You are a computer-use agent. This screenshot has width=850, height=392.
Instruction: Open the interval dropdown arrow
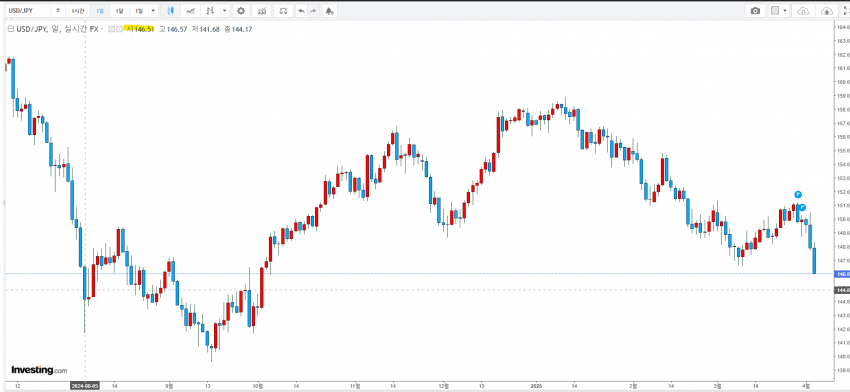[x=153, y=10]
